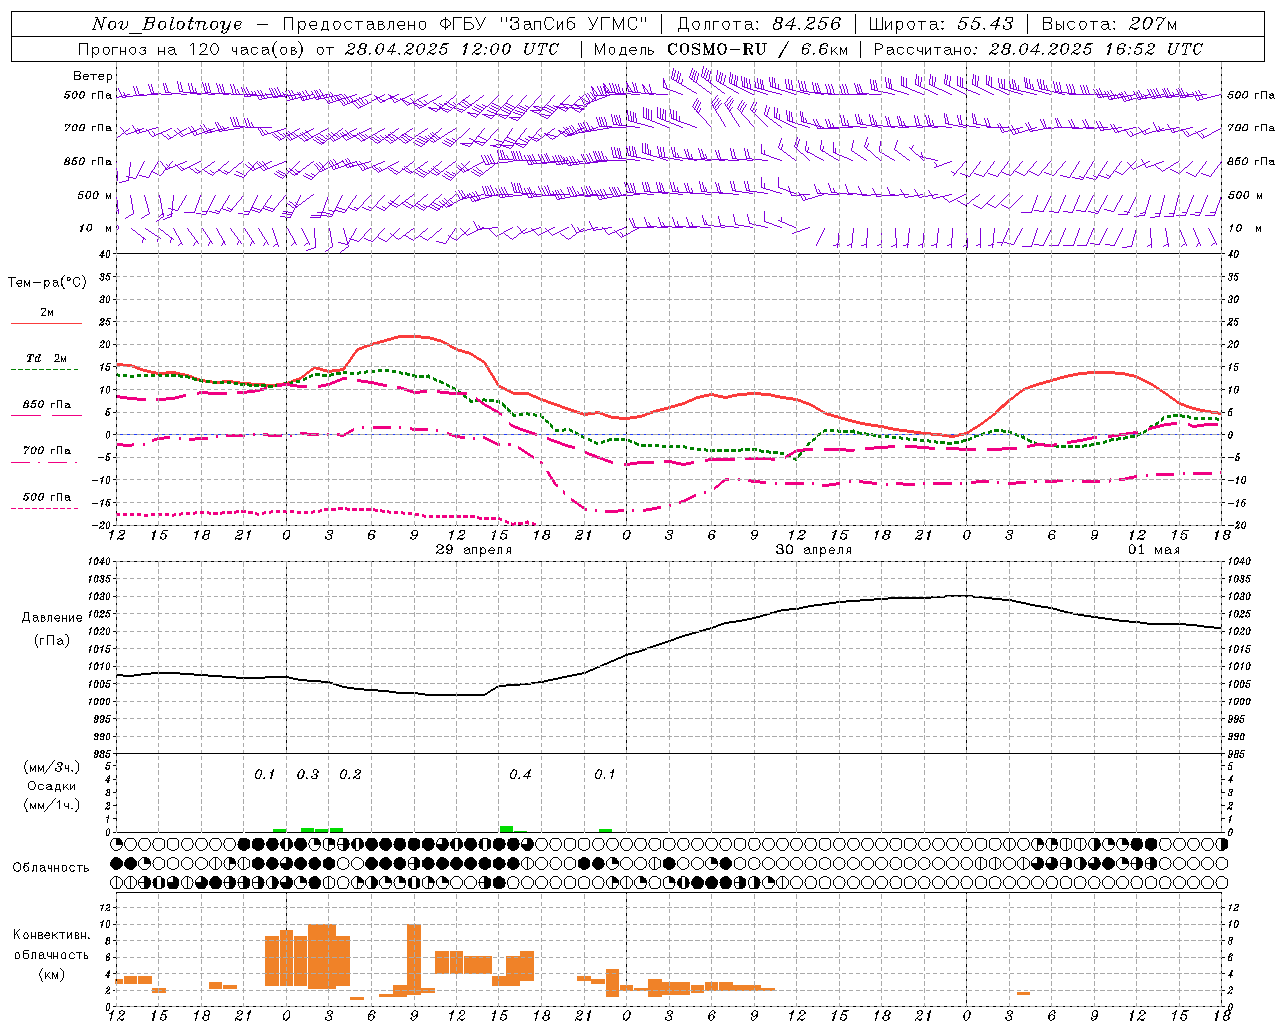
Task: Click the (гПа) unit label
Action: tap(52, 641)
